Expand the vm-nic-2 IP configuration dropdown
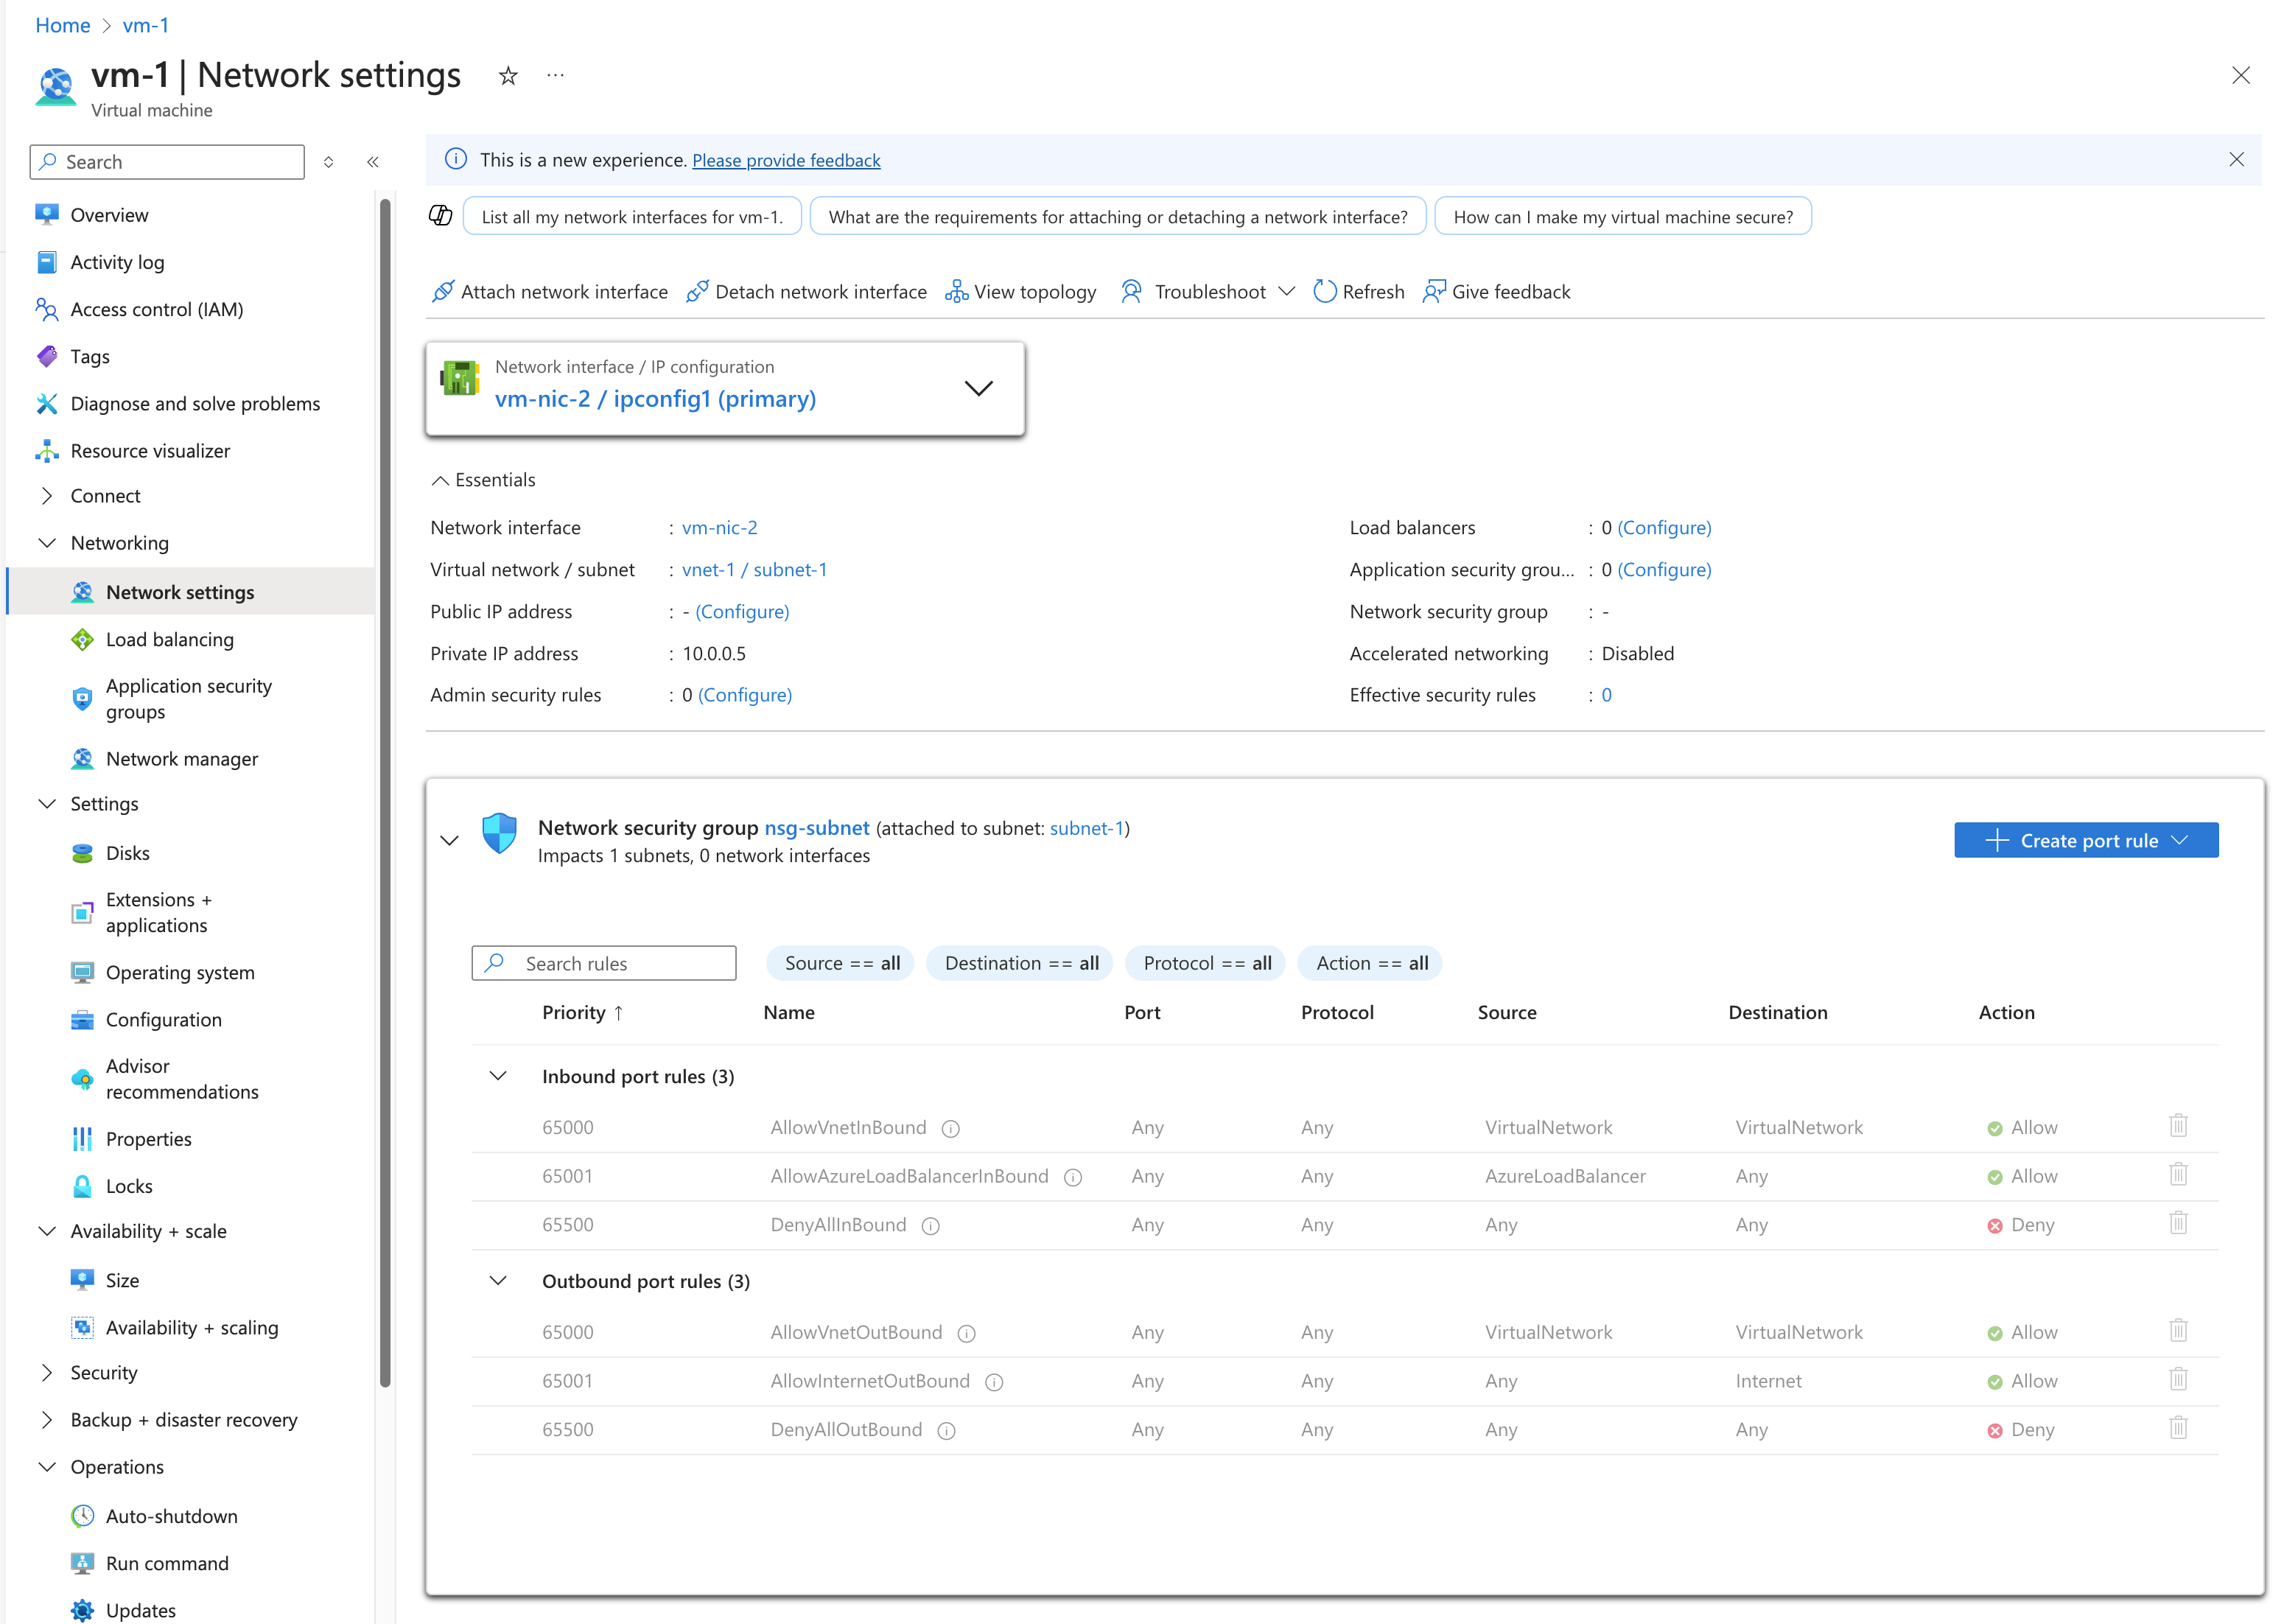Image resolution: width=2284 pixels, height=1624 pixels. point(979,388)
